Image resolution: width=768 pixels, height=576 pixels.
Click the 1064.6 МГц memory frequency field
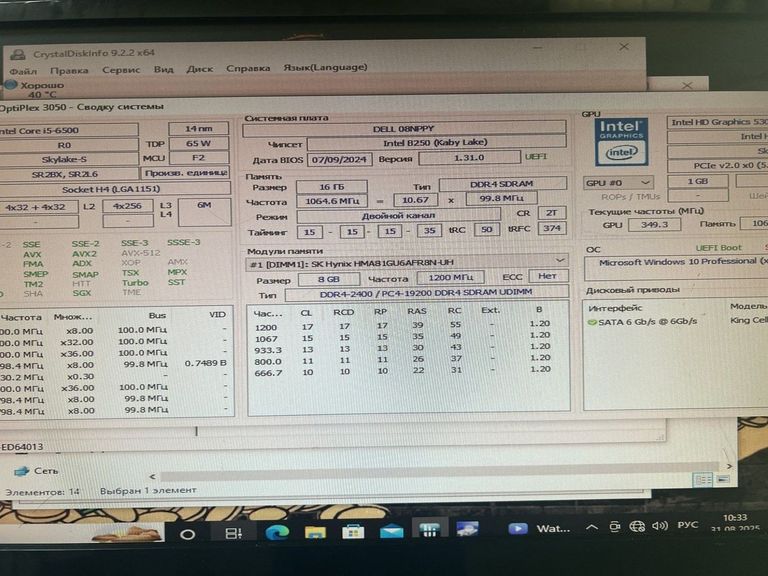[x=332, y=201]
